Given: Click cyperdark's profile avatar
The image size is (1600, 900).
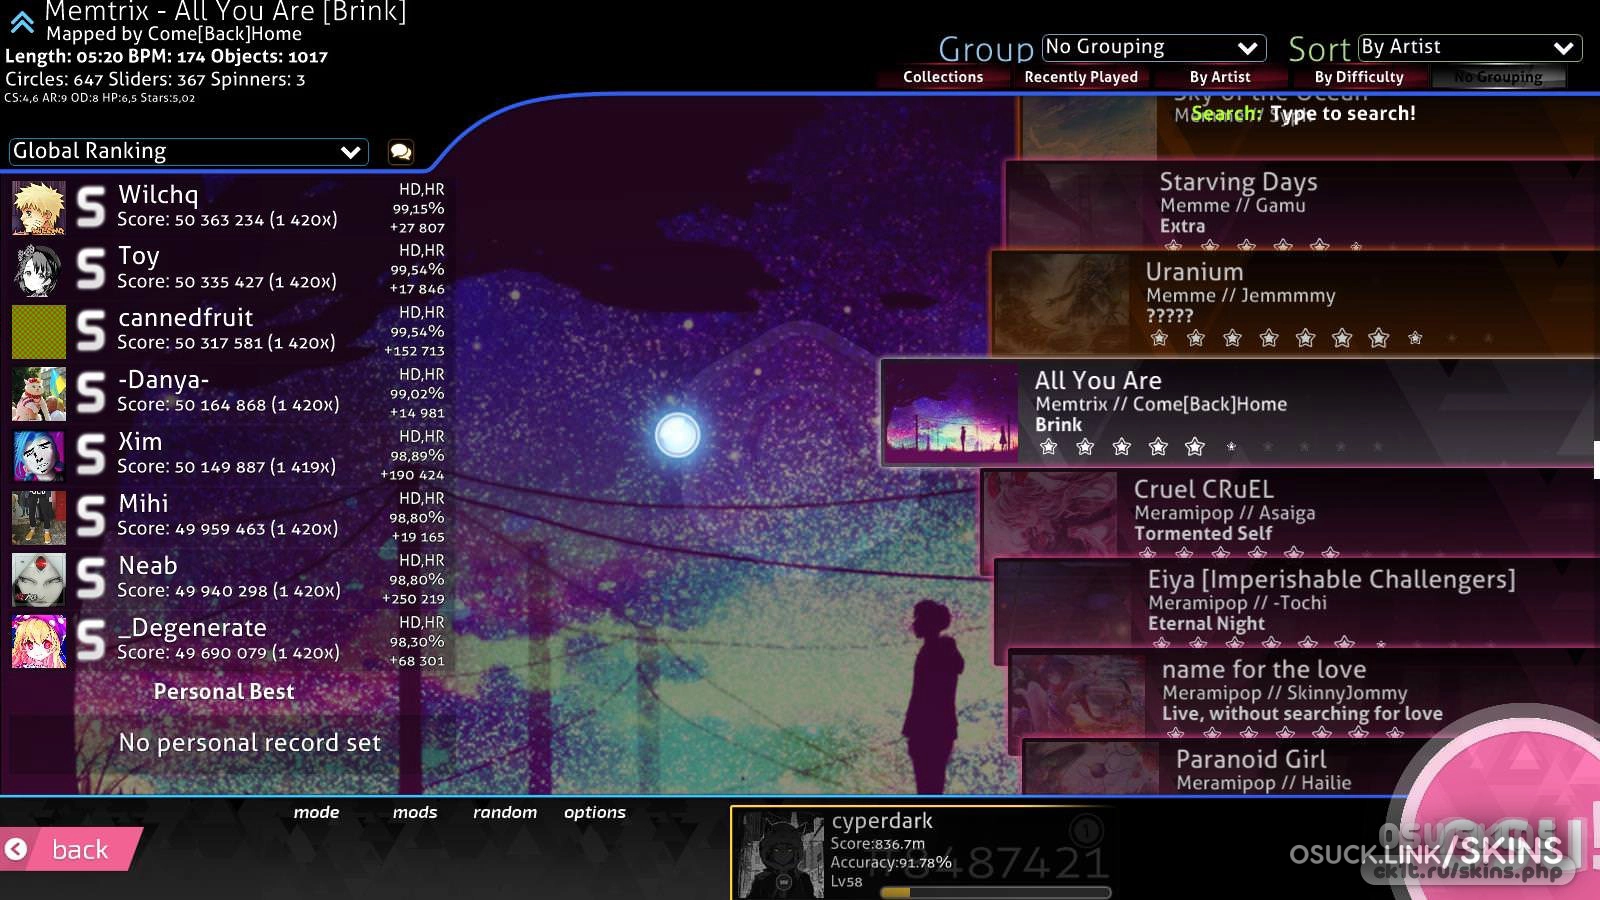Looking at the screenshot, I should (x=781, y=855).
